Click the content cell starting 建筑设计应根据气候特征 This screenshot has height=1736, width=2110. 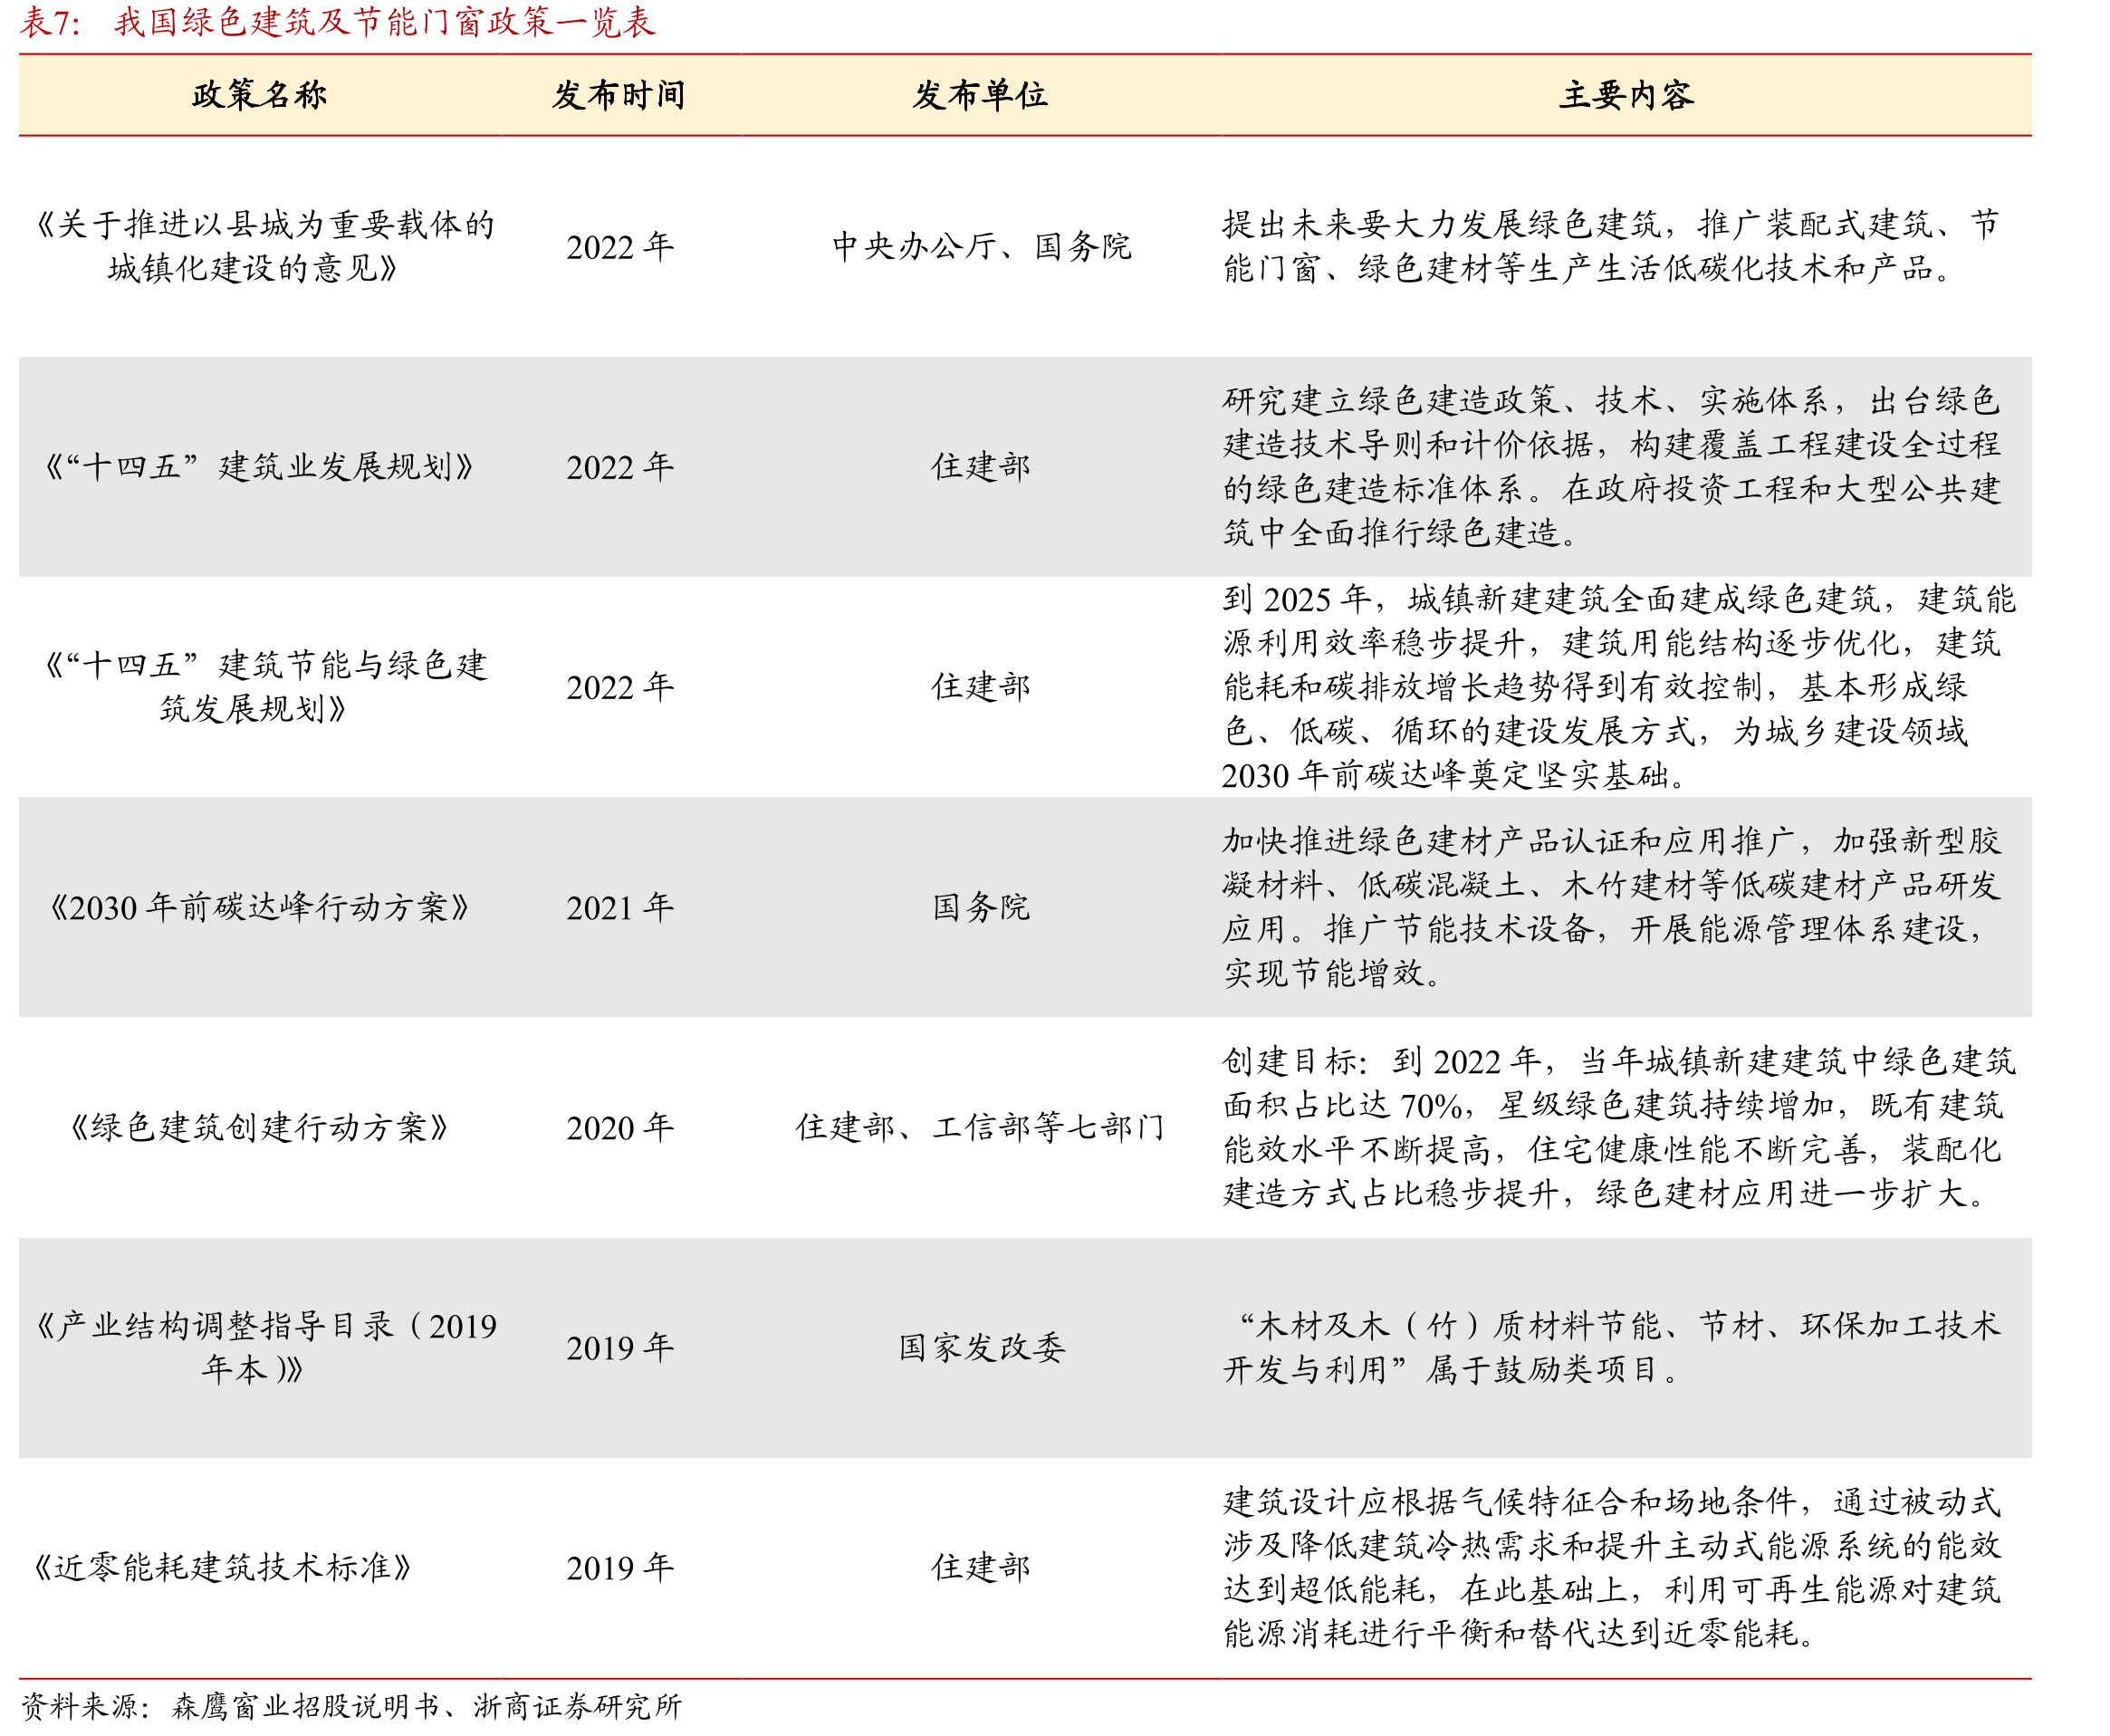click(1611, 1567)
